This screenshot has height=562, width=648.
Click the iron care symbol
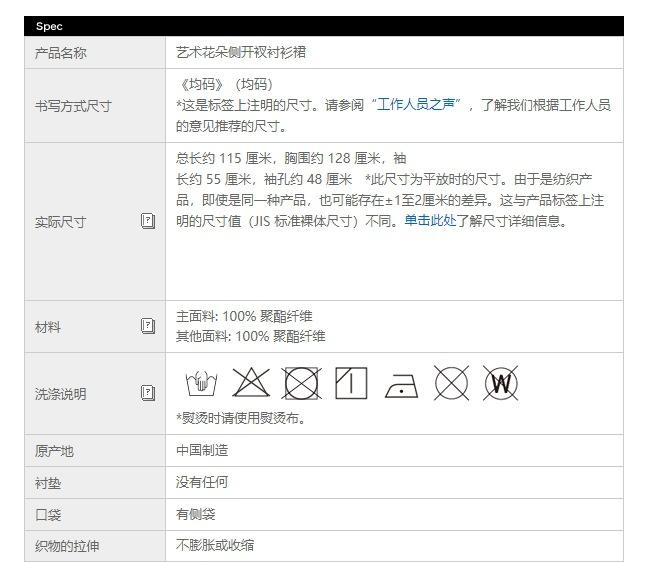tap(401, 383)
